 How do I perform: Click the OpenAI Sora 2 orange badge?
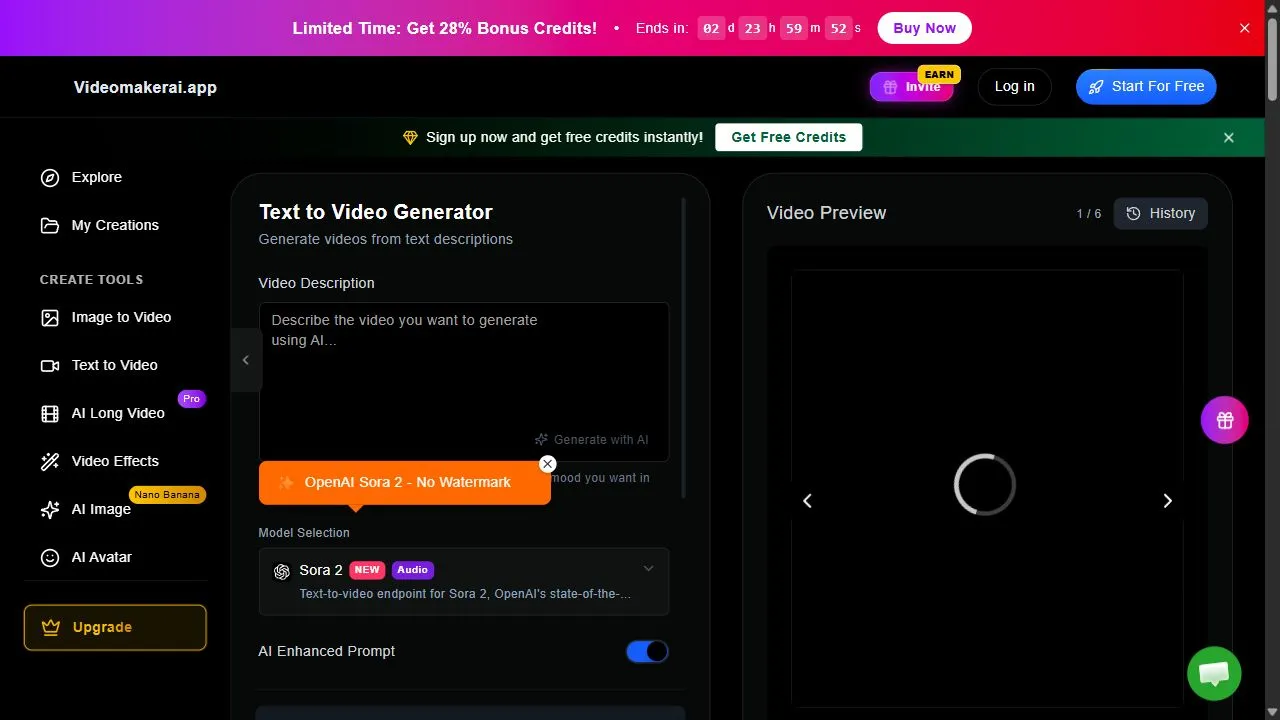coord(404,482)
